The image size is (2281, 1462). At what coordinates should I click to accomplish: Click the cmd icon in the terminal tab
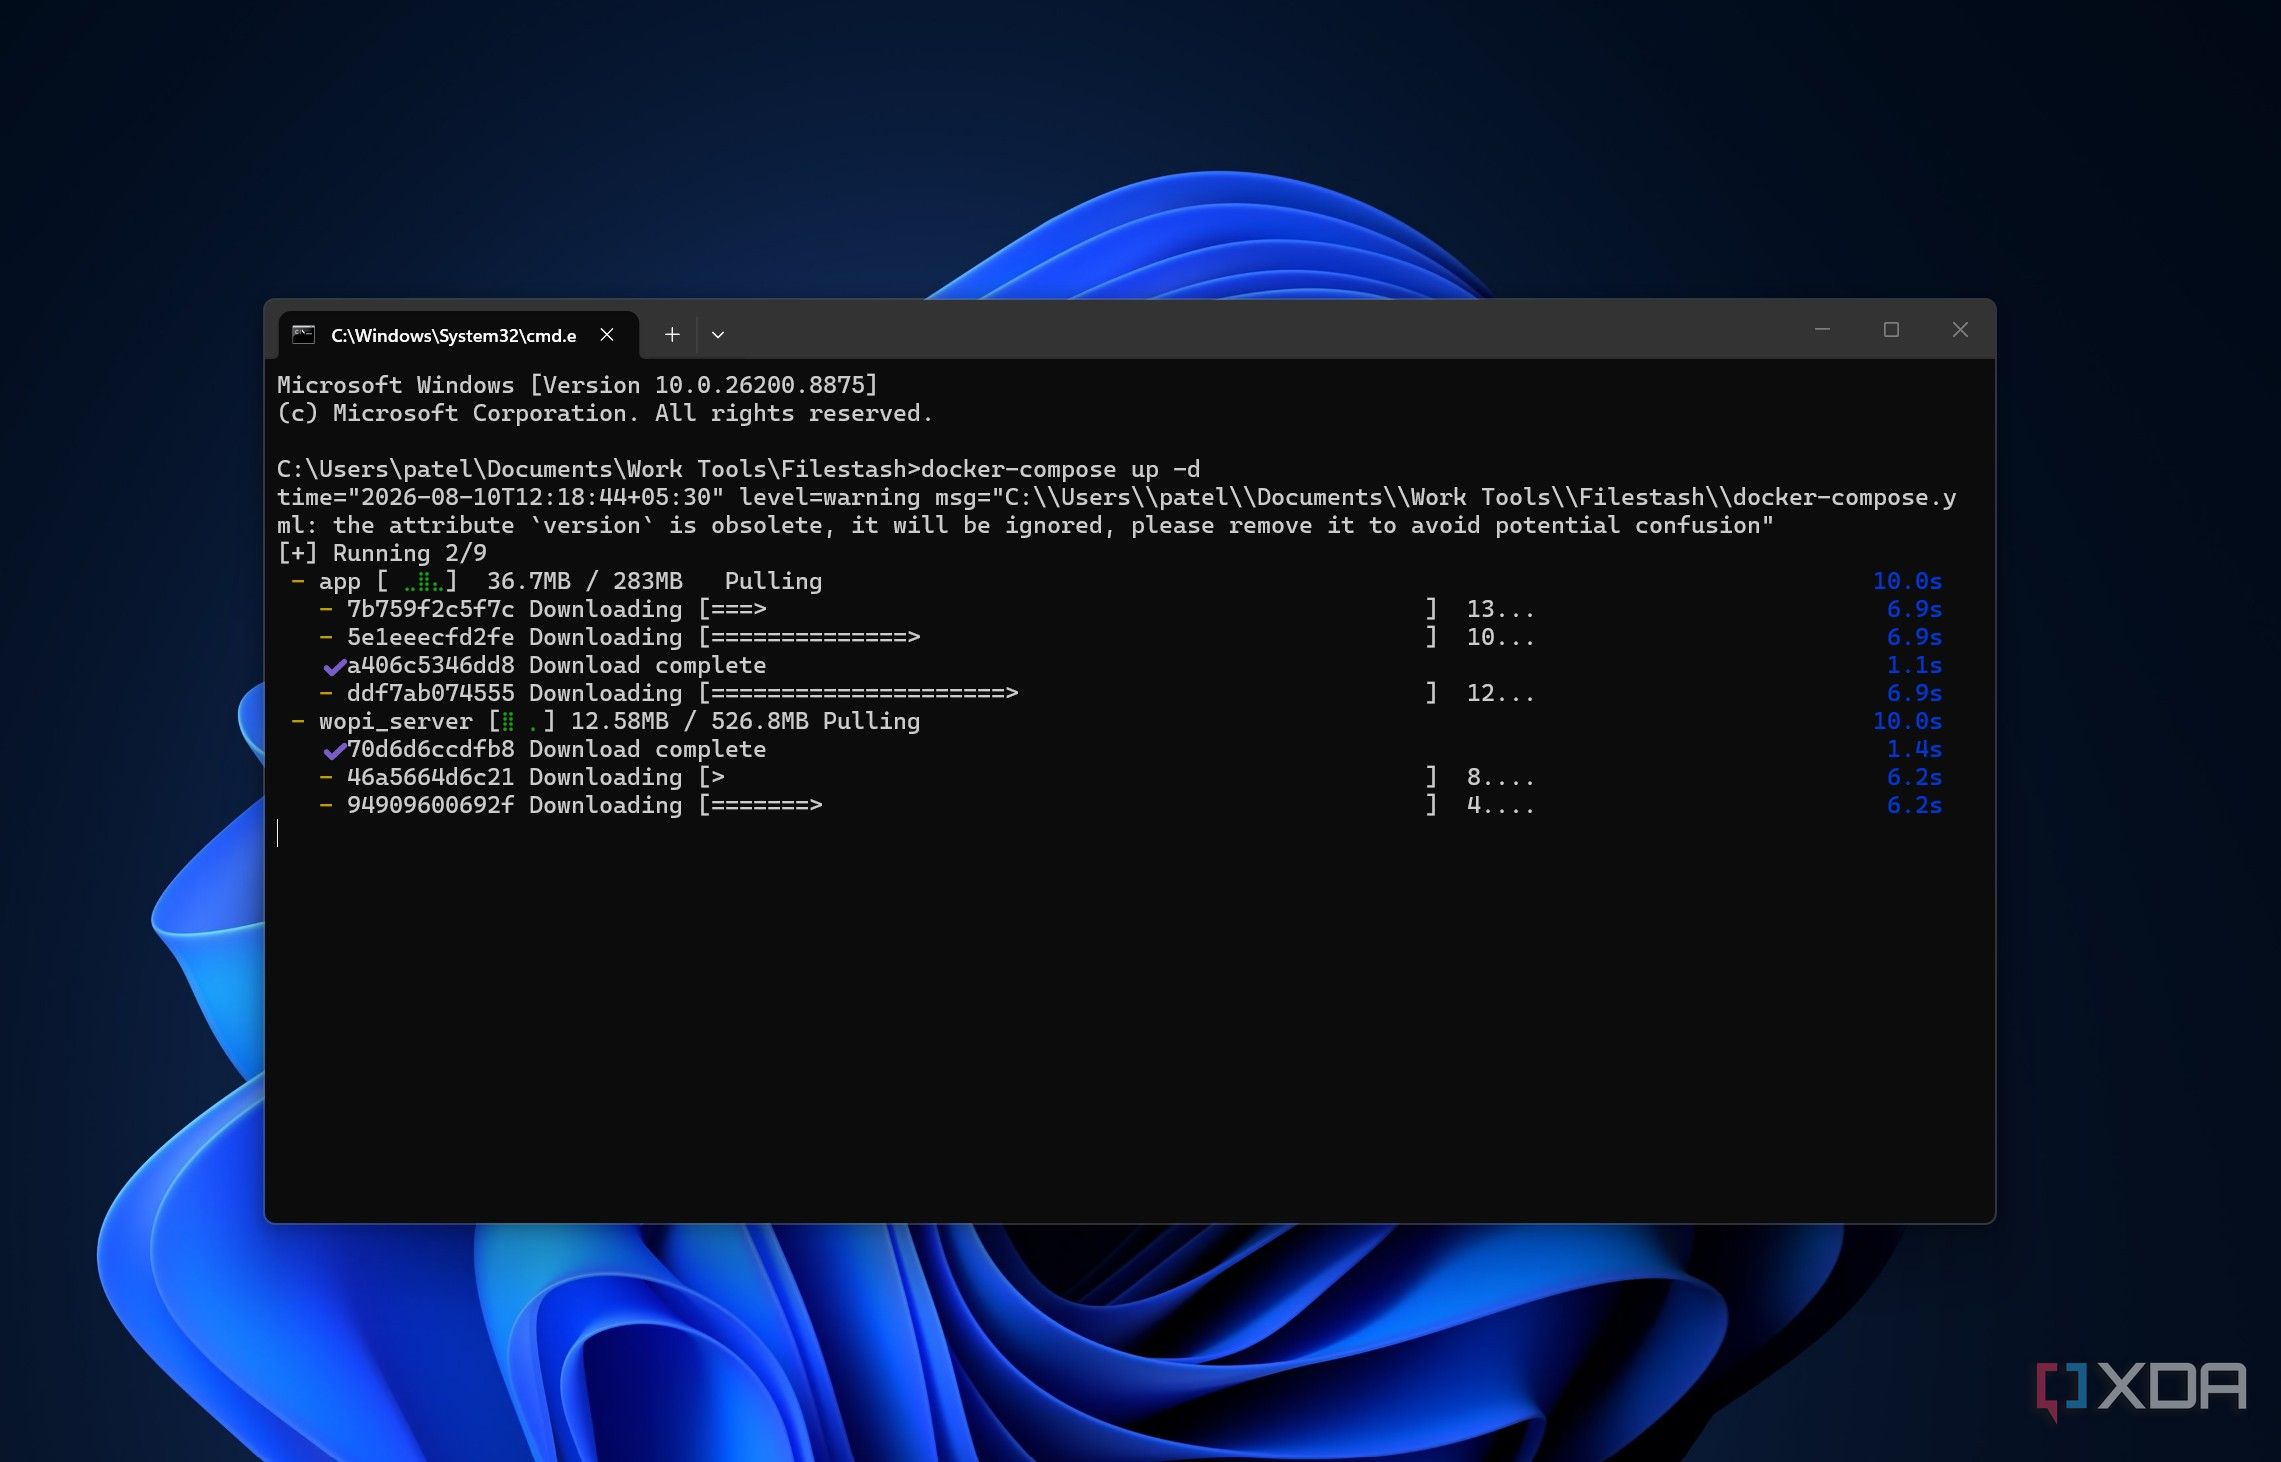(303, 335)
